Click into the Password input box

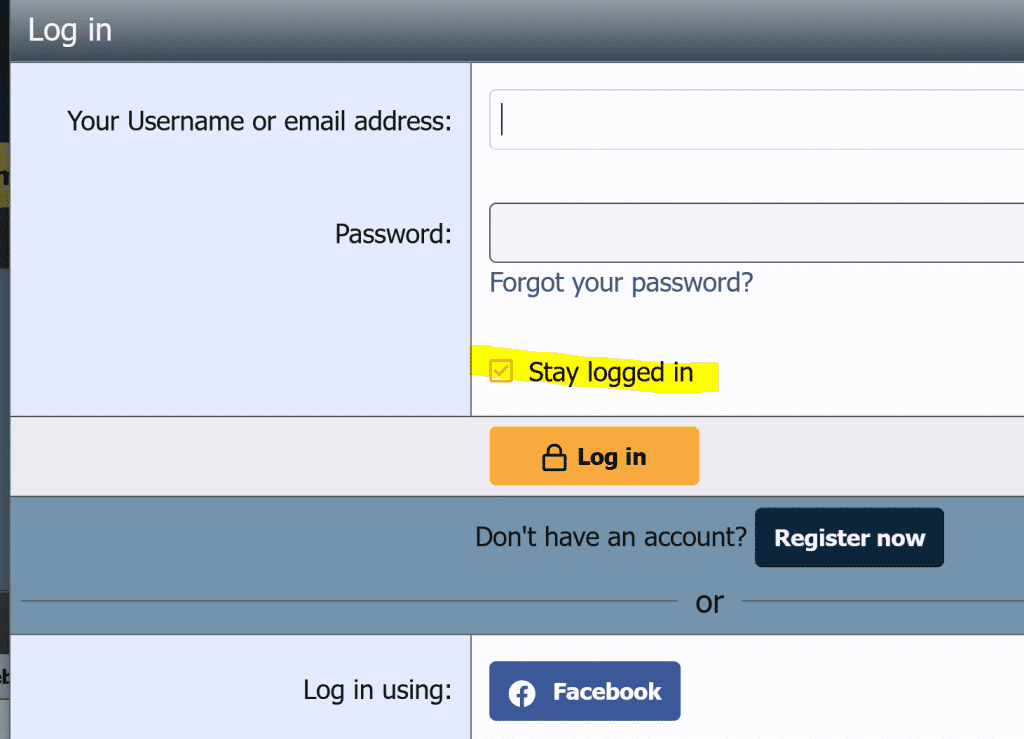click(756, 233)
